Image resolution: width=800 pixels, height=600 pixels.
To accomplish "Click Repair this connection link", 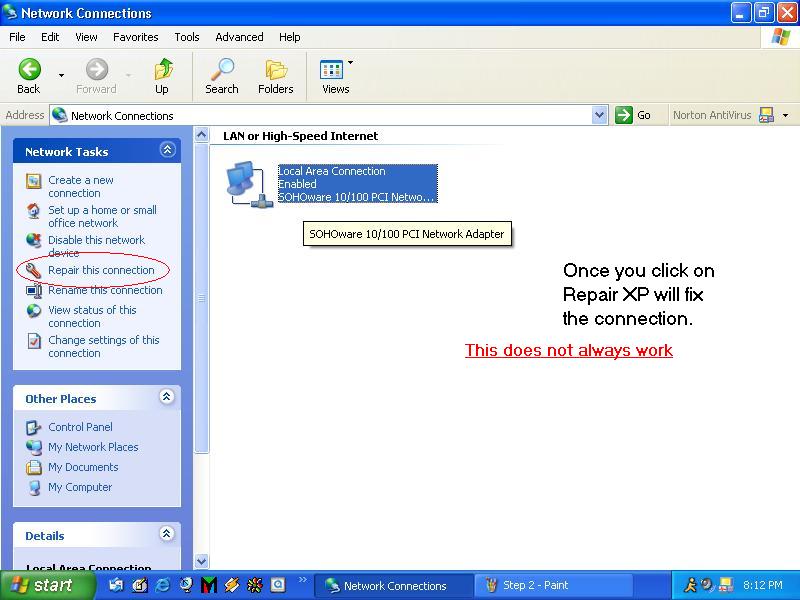I will pos(101,270).
